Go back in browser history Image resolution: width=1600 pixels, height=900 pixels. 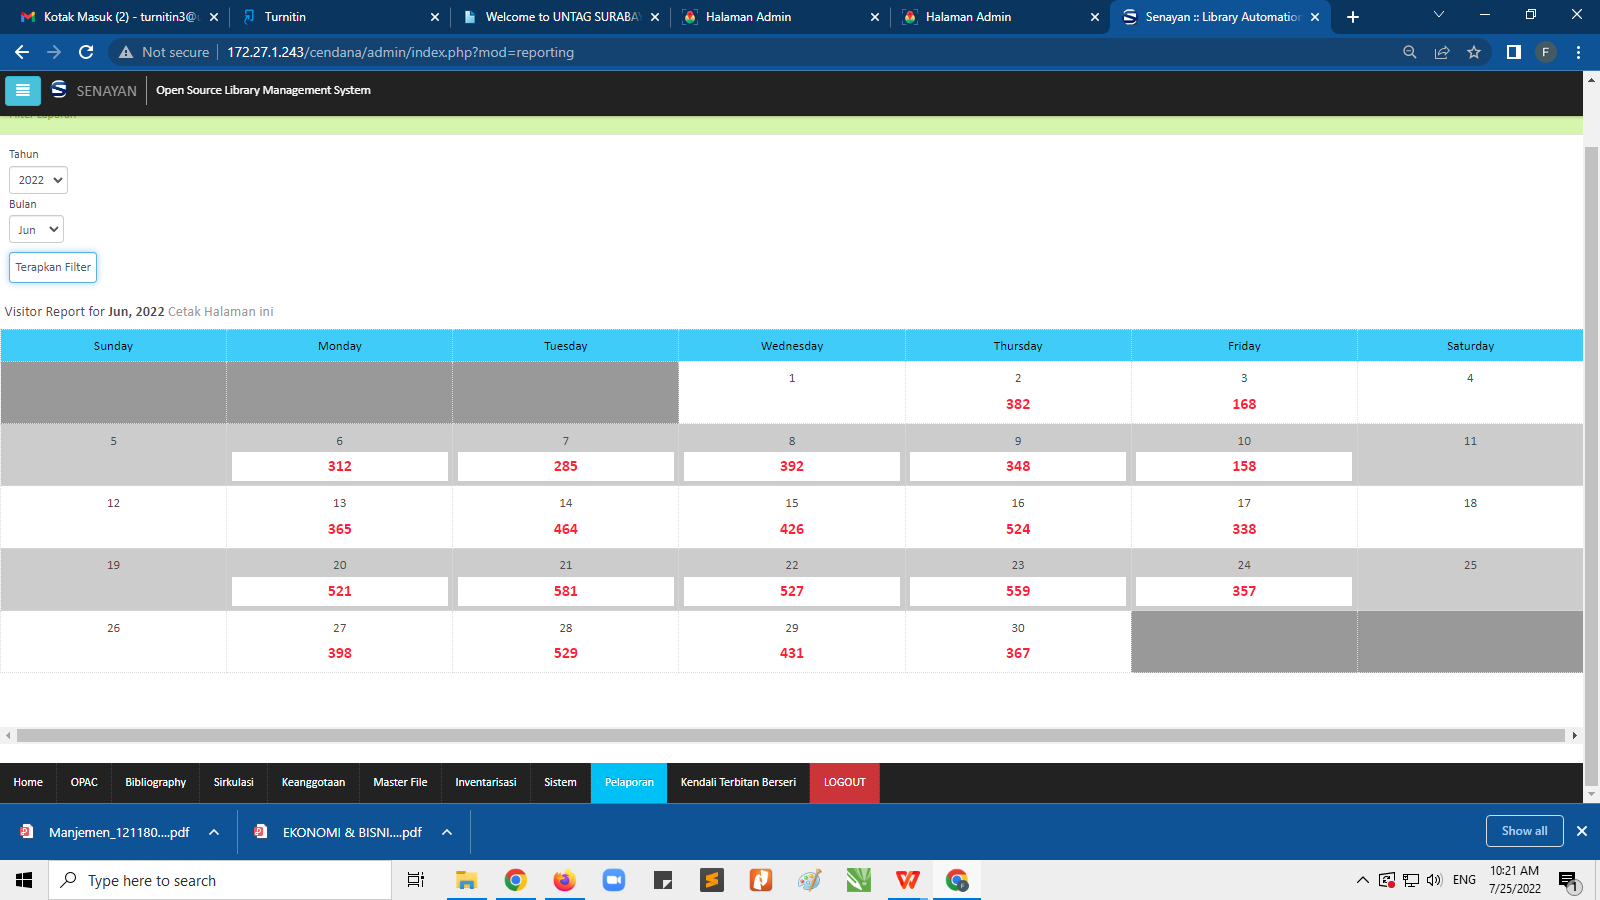[x=22, y=52]
